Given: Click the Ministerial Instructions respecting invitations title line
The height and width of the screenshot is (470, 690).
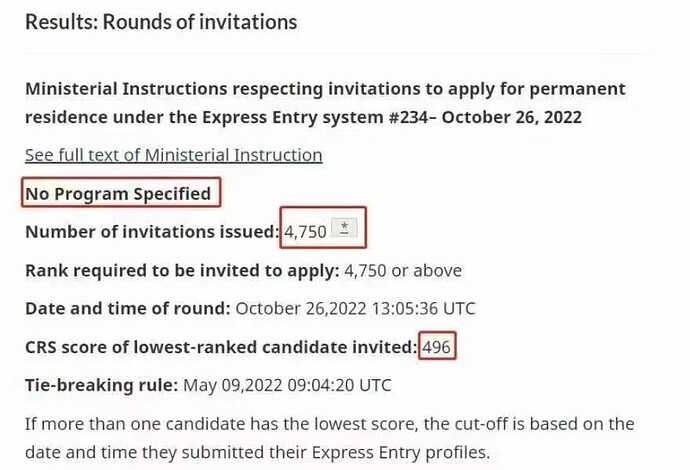Looking at the screenshot, I should [x=325, y=89].
